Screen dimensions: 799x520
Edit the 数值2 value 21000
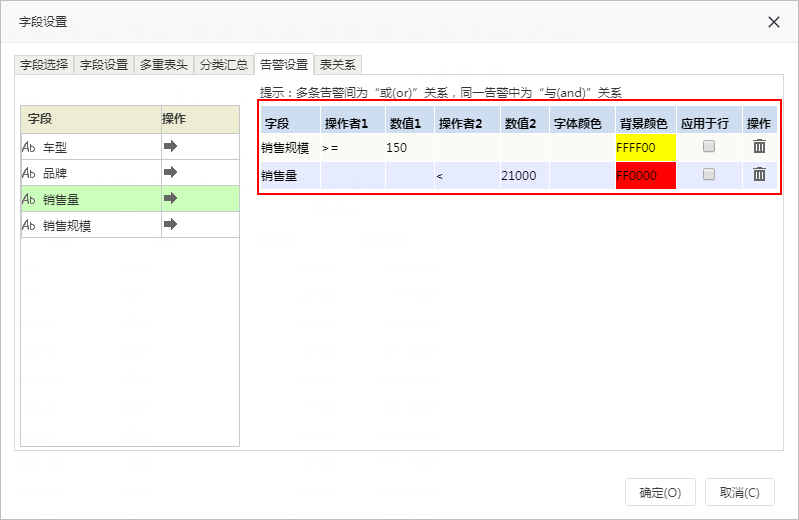(x=525, y=176)
